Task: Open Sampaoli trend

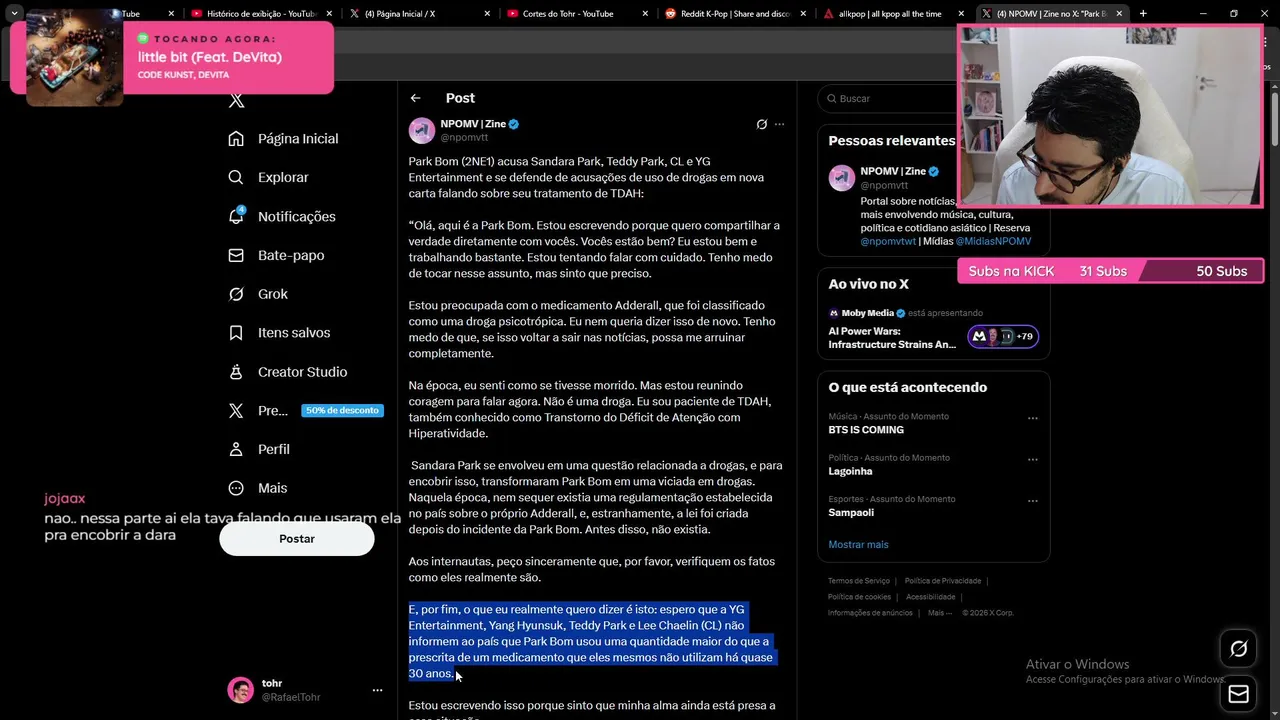Action: 851,512
